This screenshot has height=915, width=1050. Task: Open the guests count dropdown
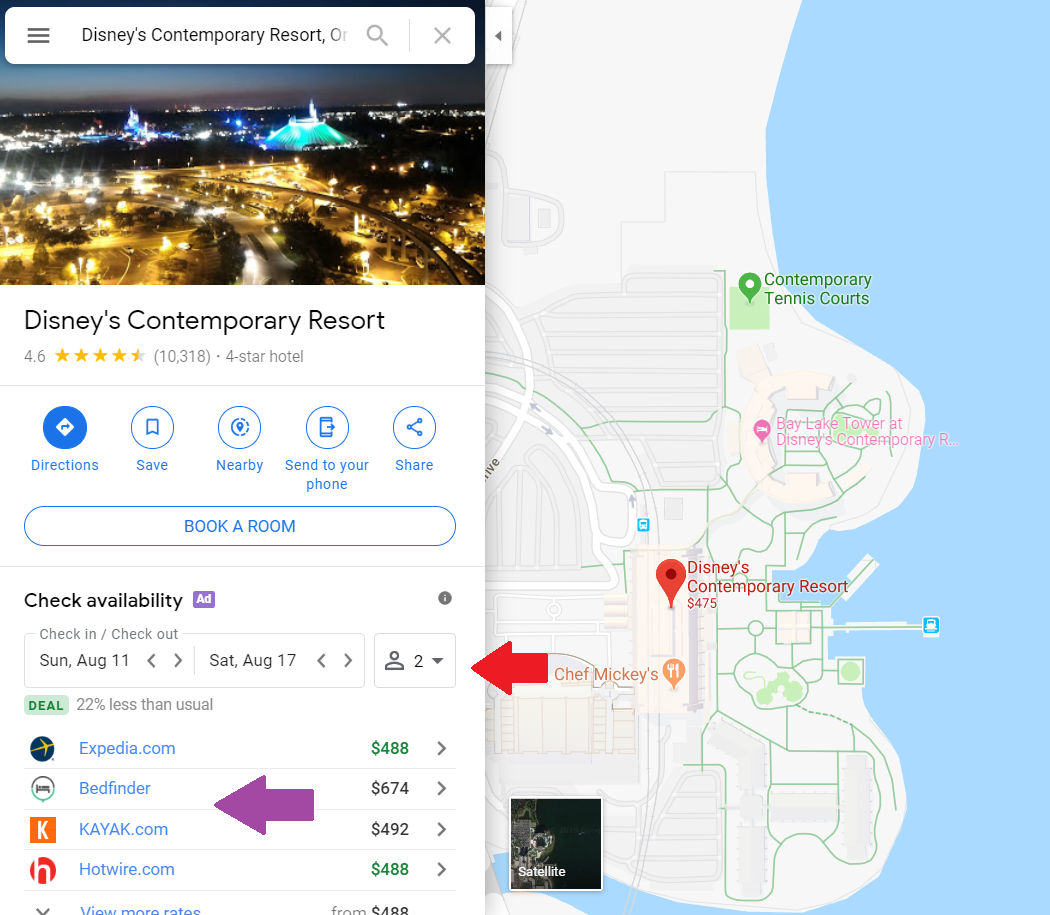(415, 660)
